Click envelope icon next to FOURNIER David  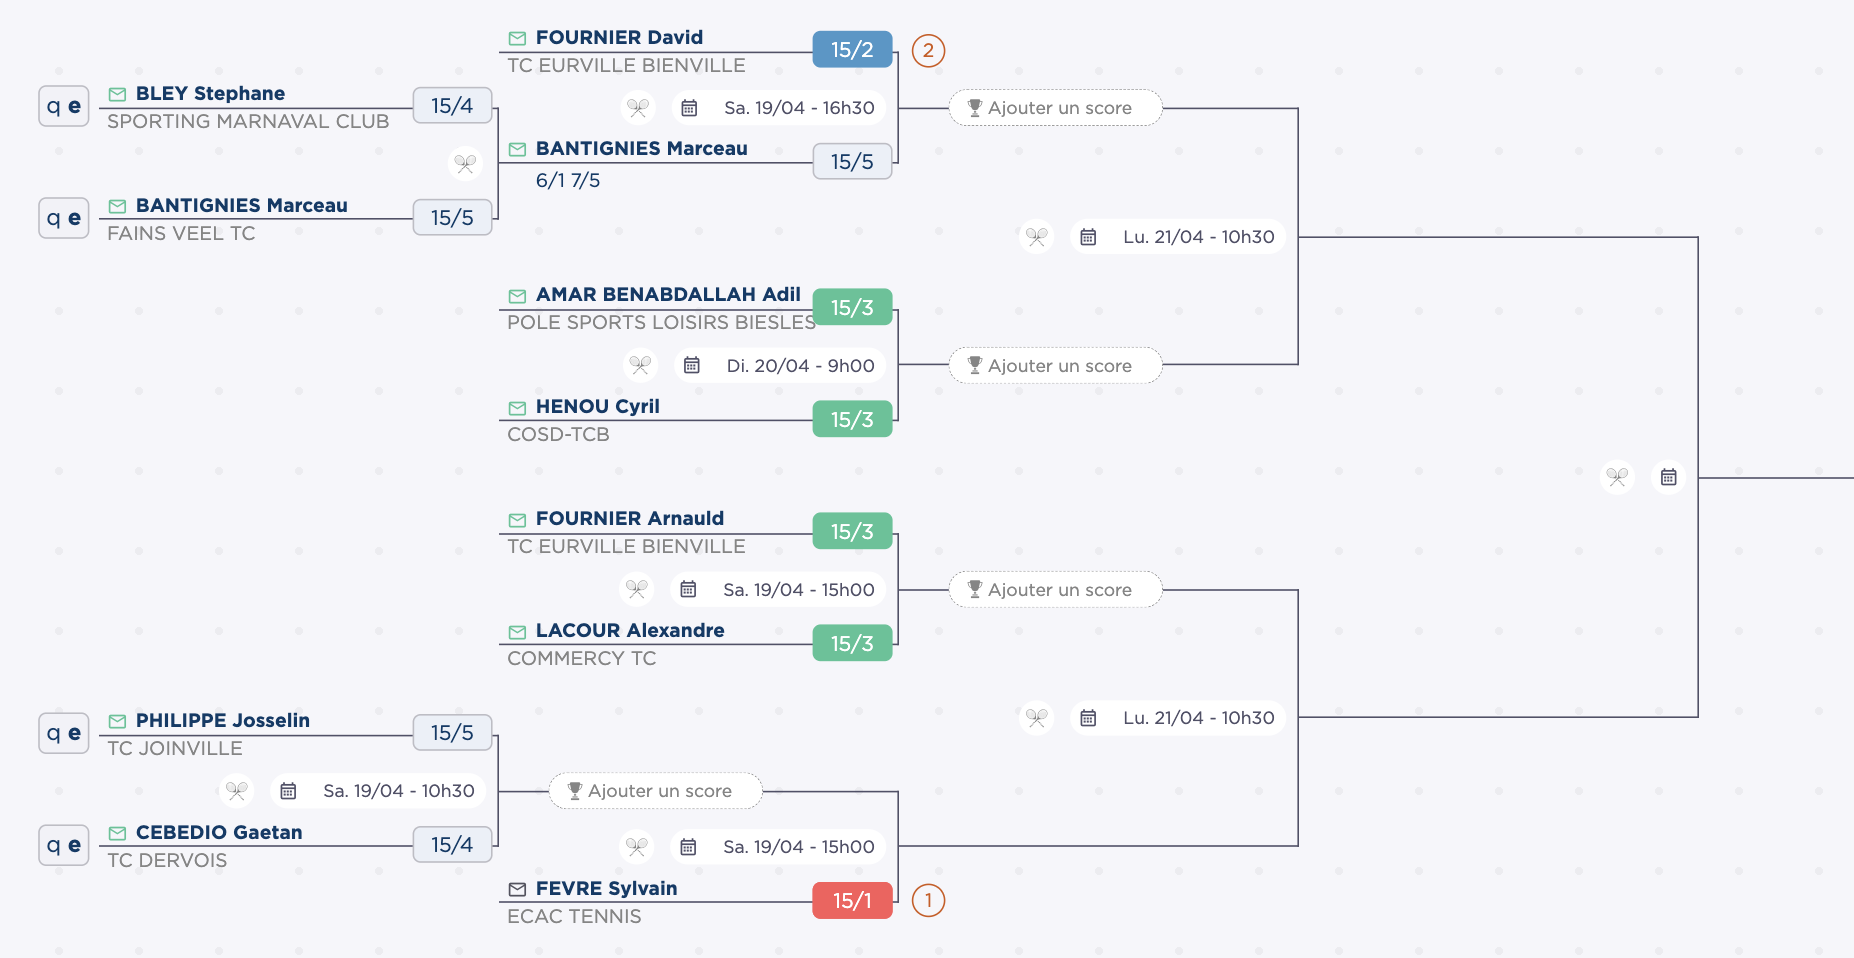[x=517, y=39]
